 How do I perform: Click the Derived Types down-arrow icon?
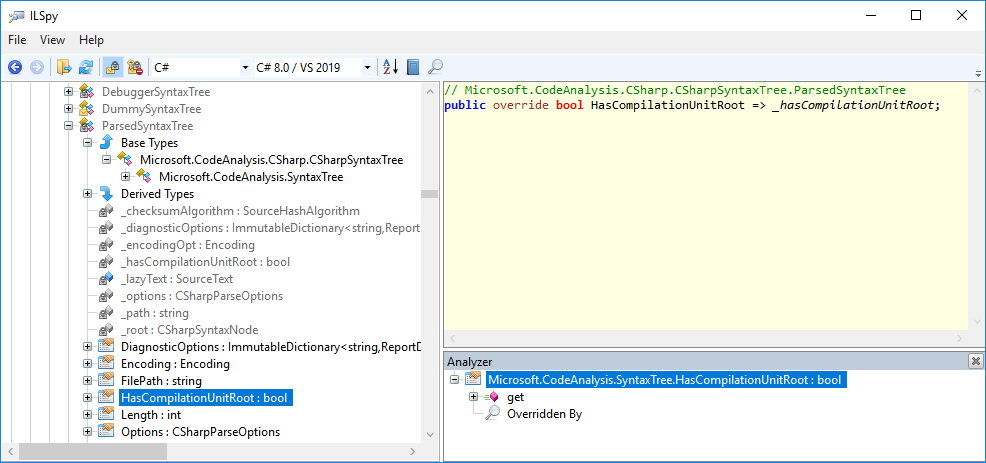pyautogui.click(x=106, y=194)
